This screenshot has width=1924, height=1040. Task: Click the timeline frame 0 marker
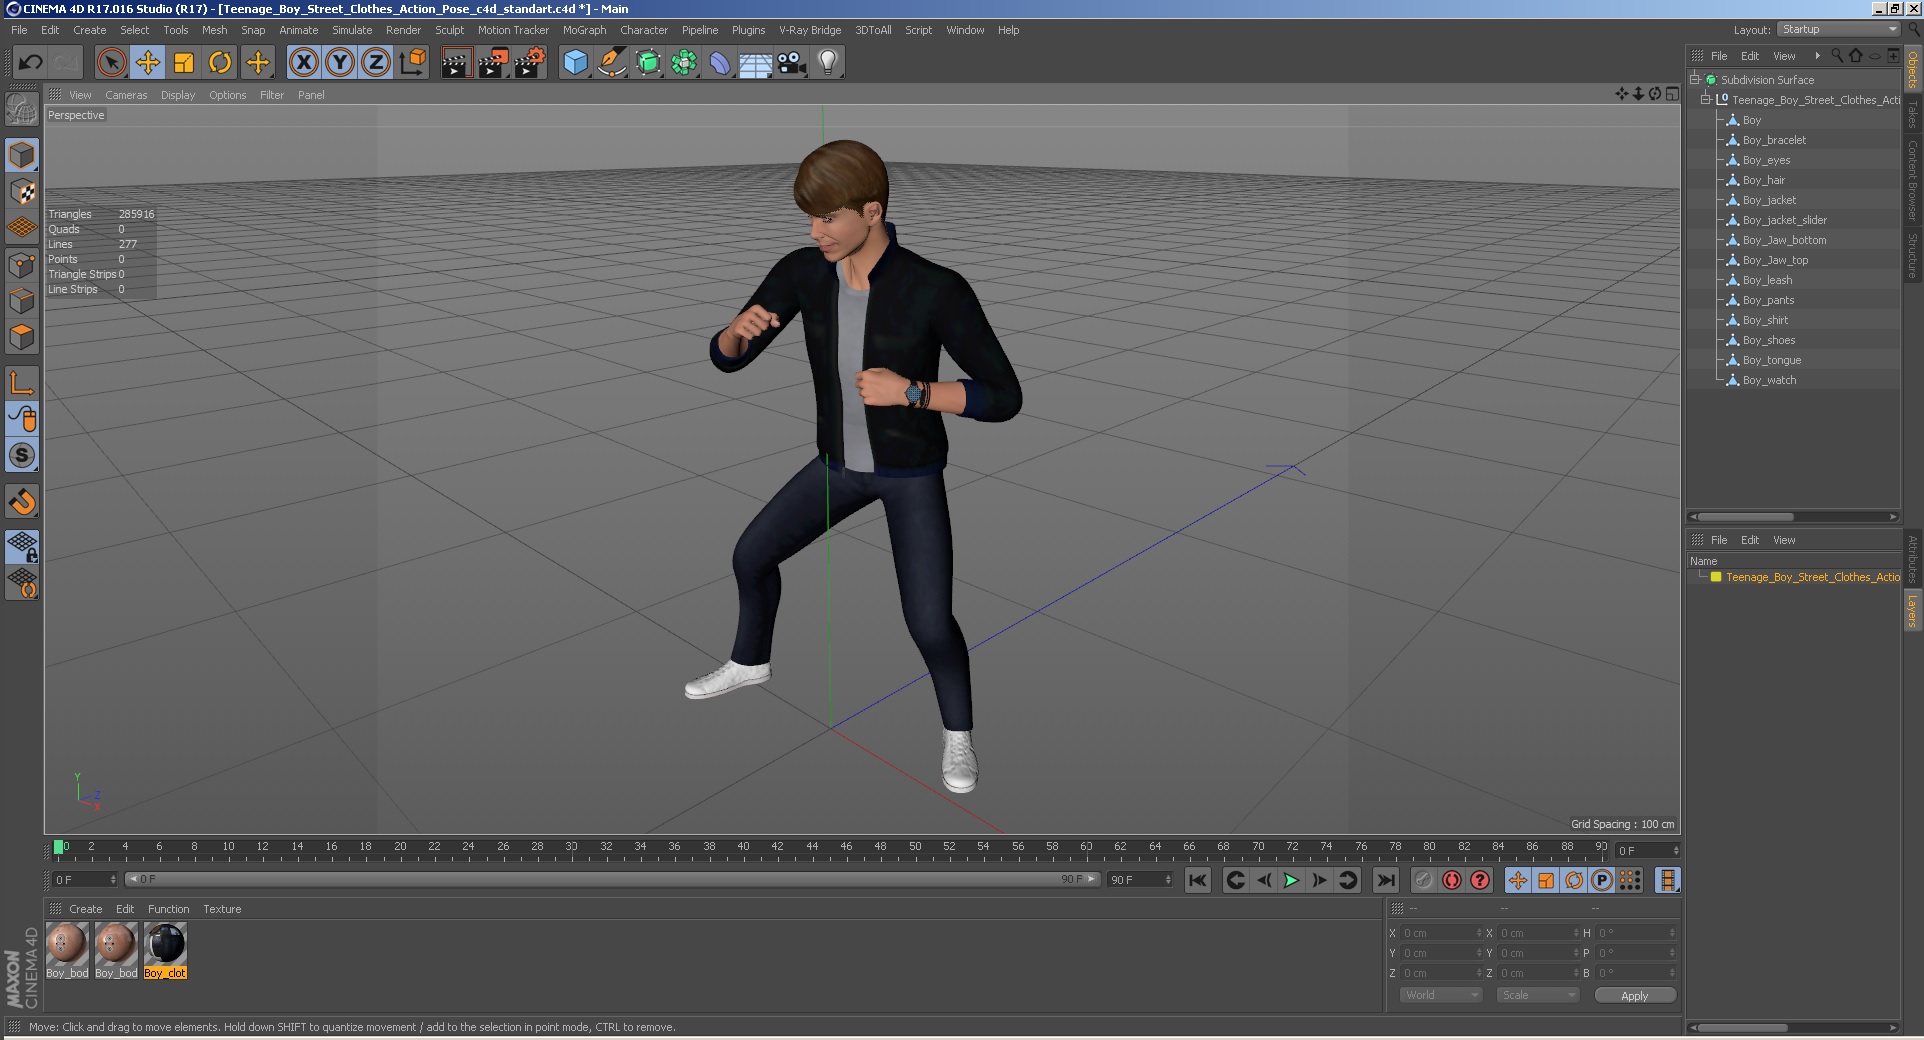click(59, 847)
